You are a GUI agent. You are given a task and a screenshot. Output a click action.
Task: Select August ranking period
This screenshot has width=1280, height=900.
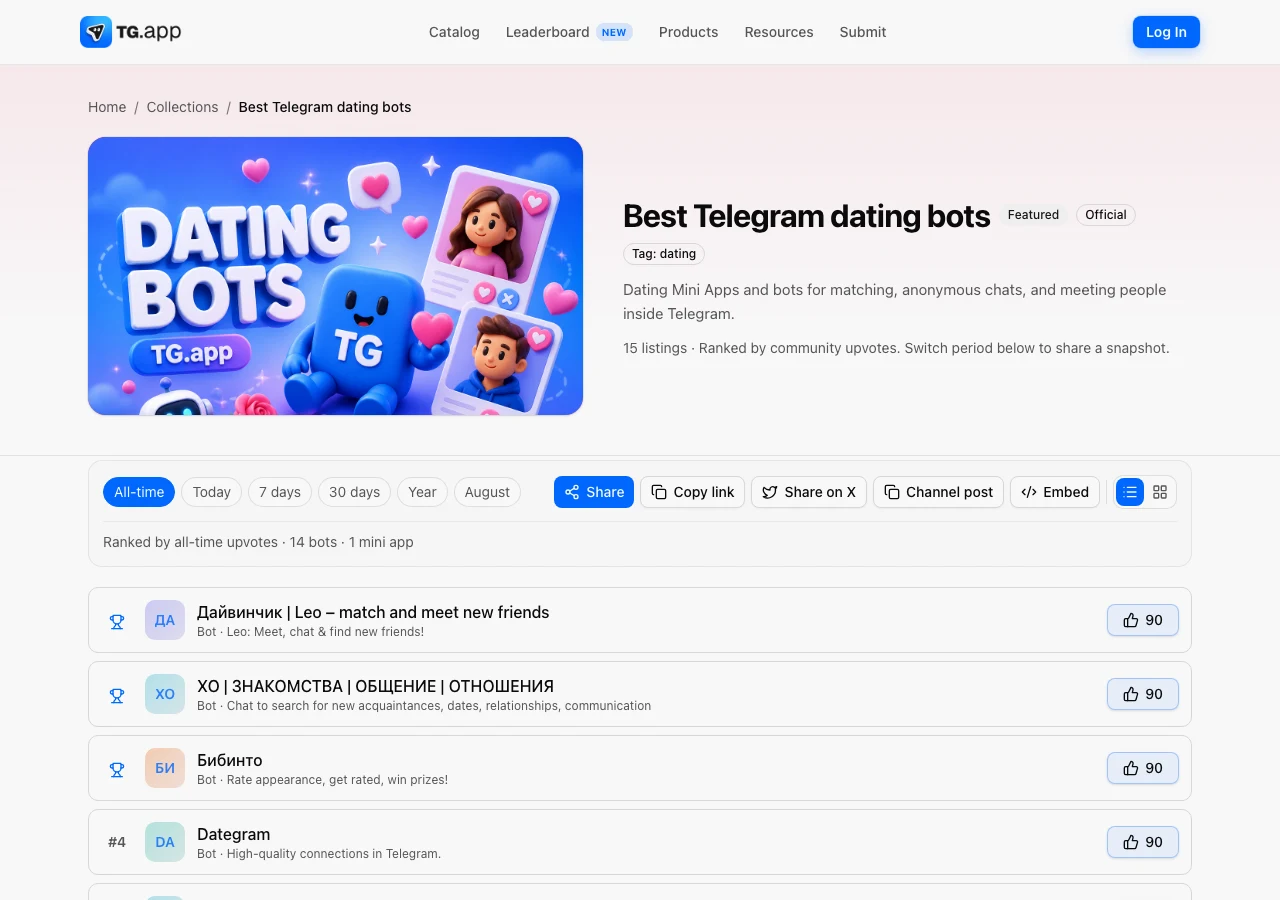click(x=487, y=492)
